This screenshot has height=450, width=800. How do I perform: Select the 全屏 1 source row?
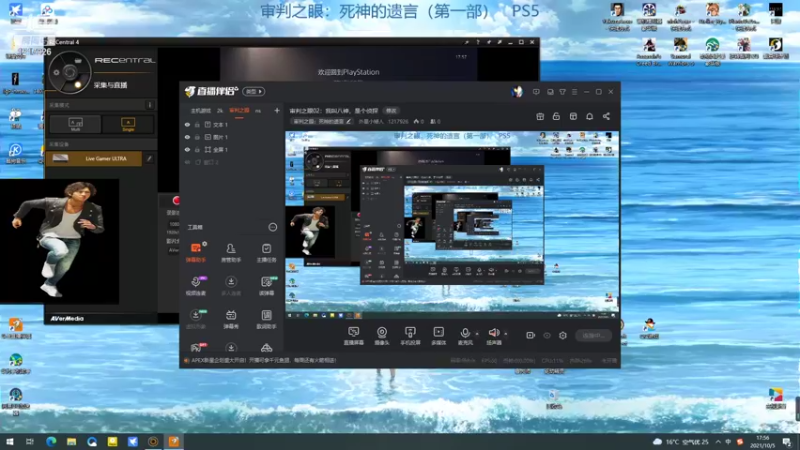click(231, 149)
